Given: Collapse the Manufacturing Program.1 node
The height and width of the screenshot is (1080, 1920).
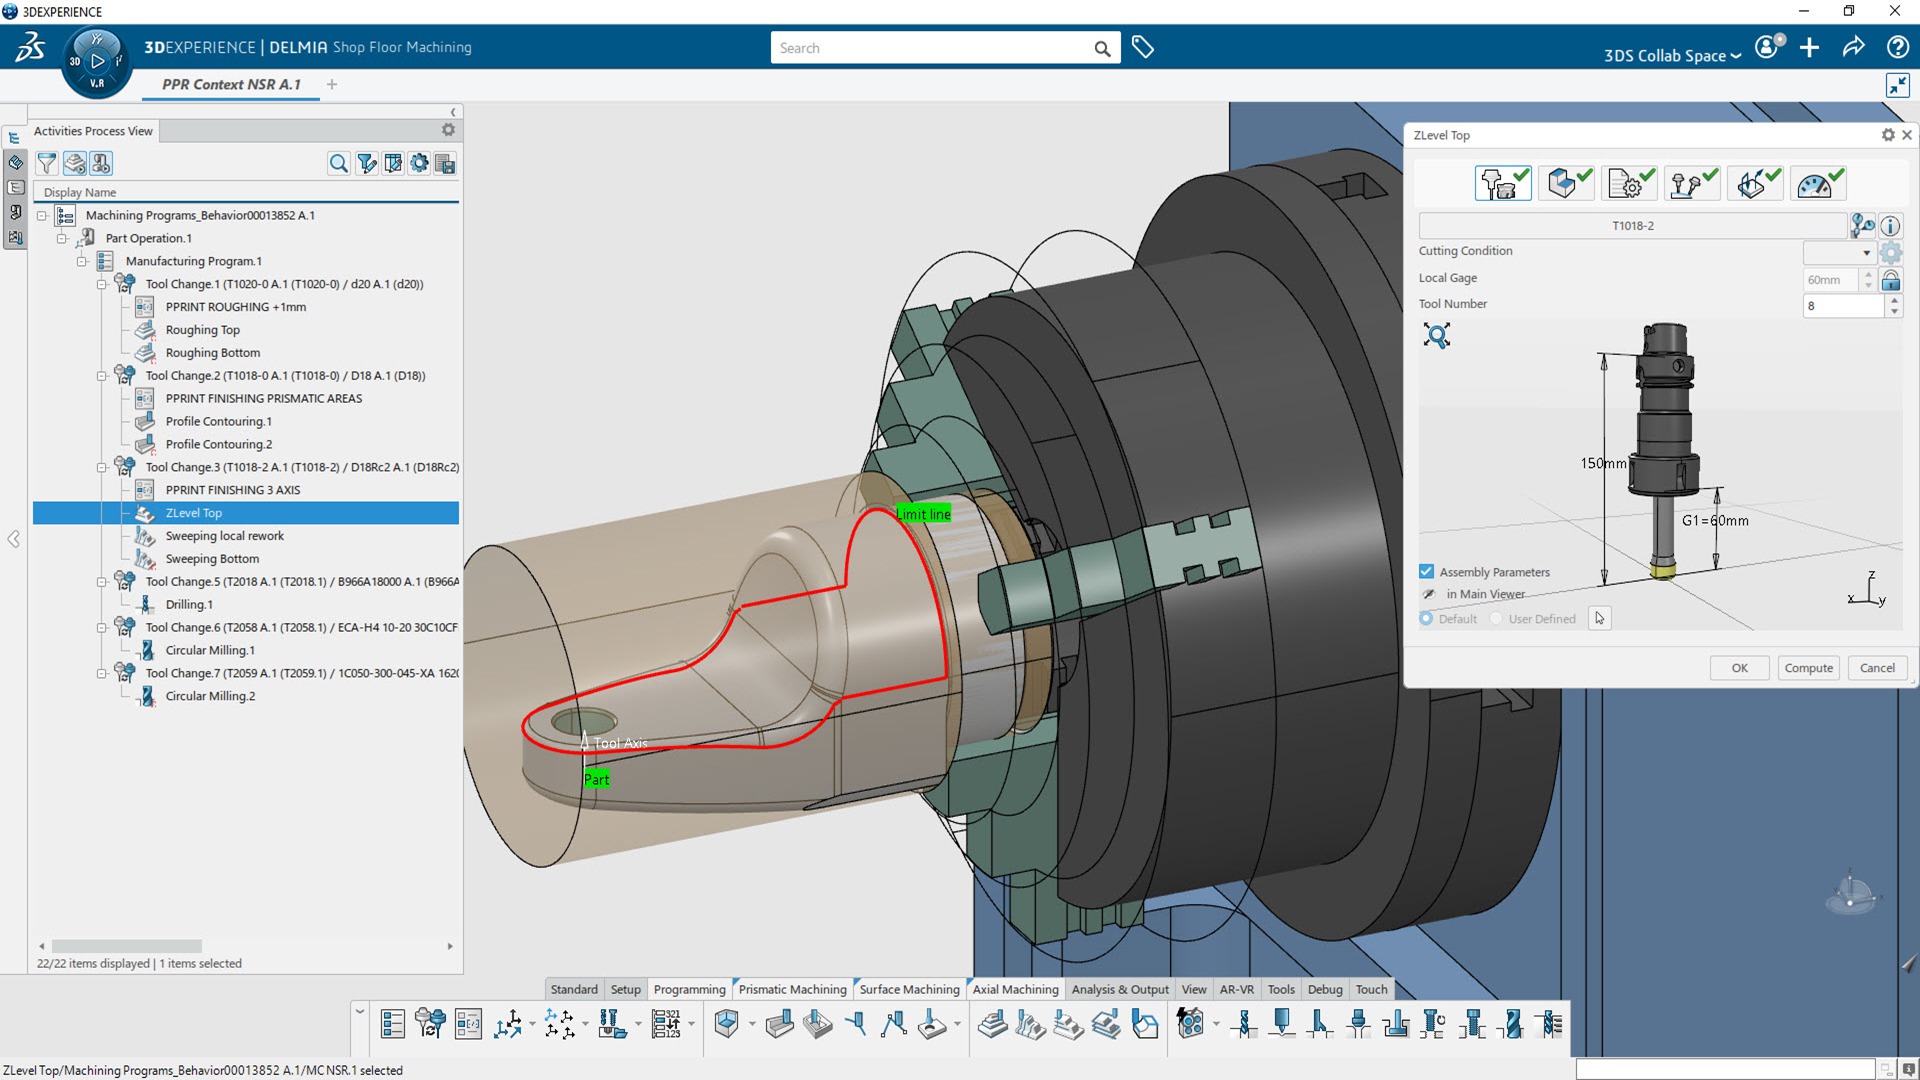Looking at the screenshot, I should pyautogui.click(x=82, y=261).
